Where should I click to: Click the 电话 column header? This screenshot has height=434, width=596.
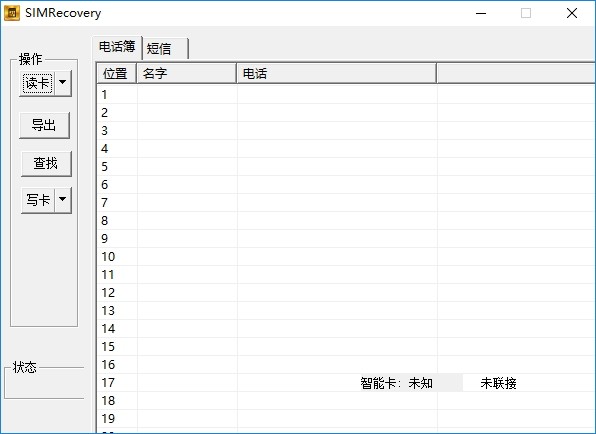336,73
